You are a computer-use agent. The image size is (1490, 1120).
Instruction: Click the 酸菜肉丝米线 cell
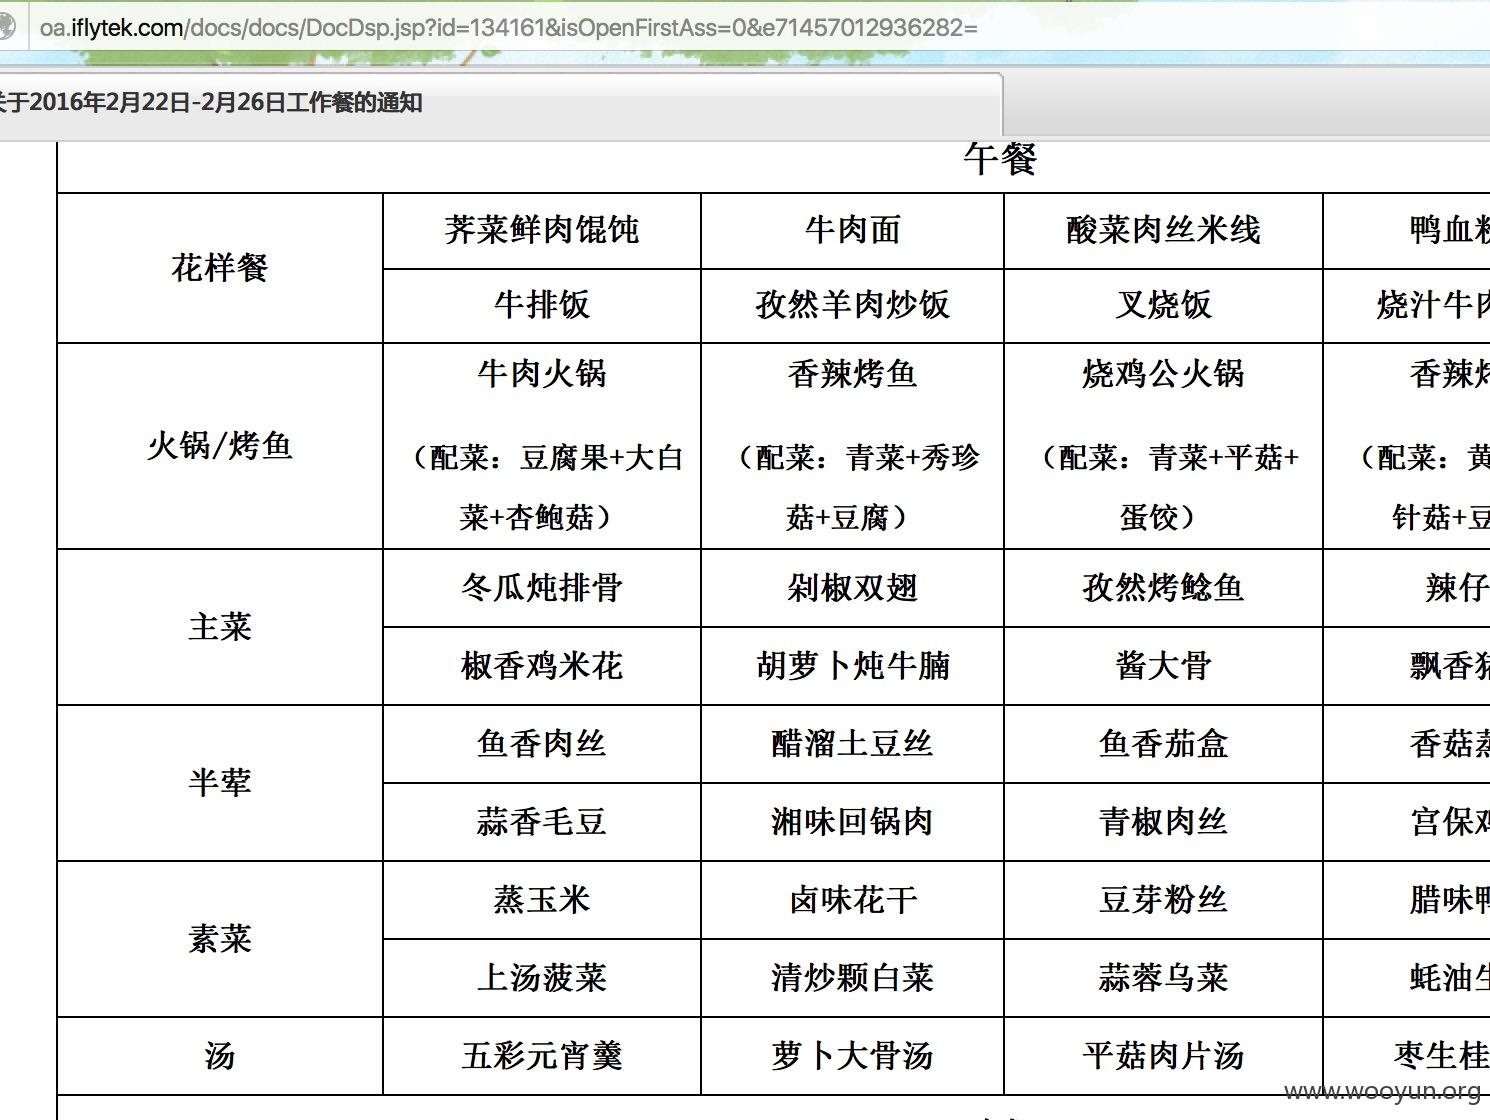pos(1164,231)
